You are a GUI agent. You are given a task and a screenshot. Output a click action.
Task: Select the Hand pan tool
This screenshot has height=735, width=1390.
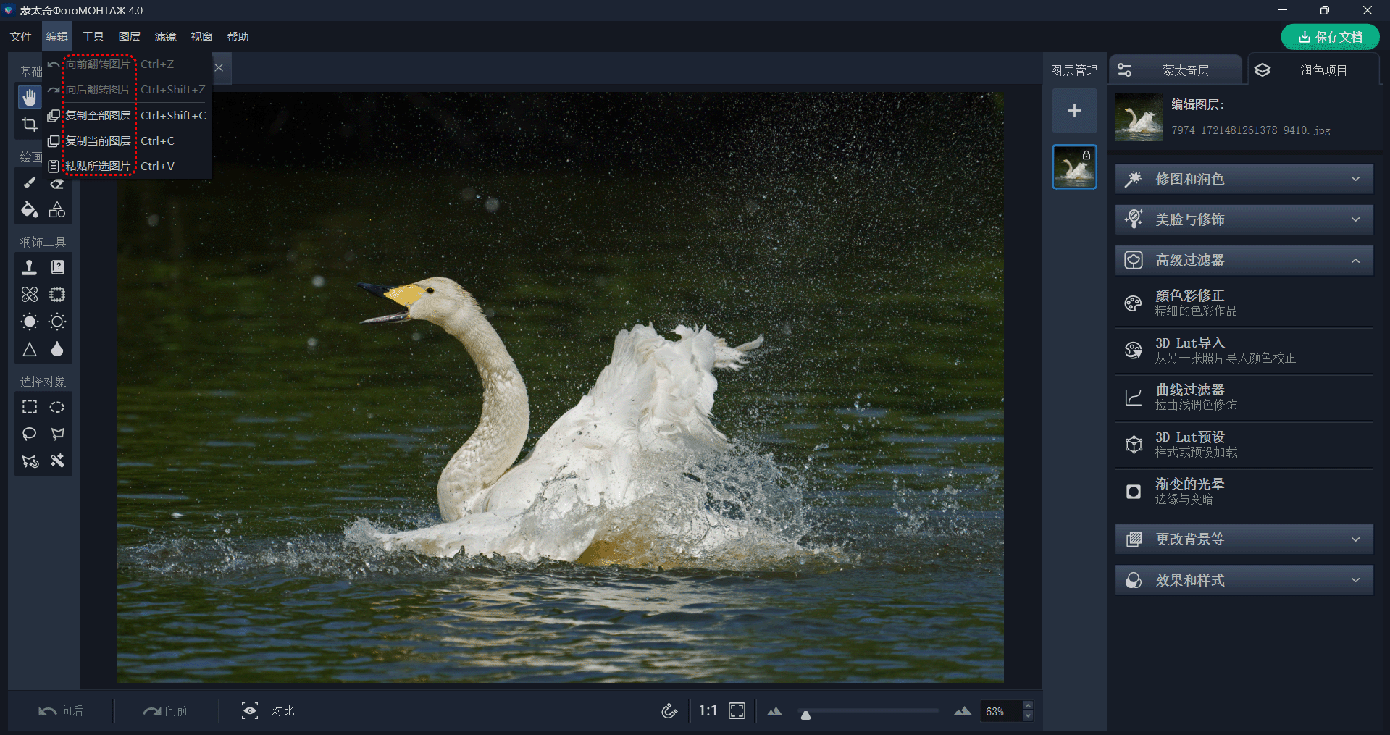tap(30, 97)
